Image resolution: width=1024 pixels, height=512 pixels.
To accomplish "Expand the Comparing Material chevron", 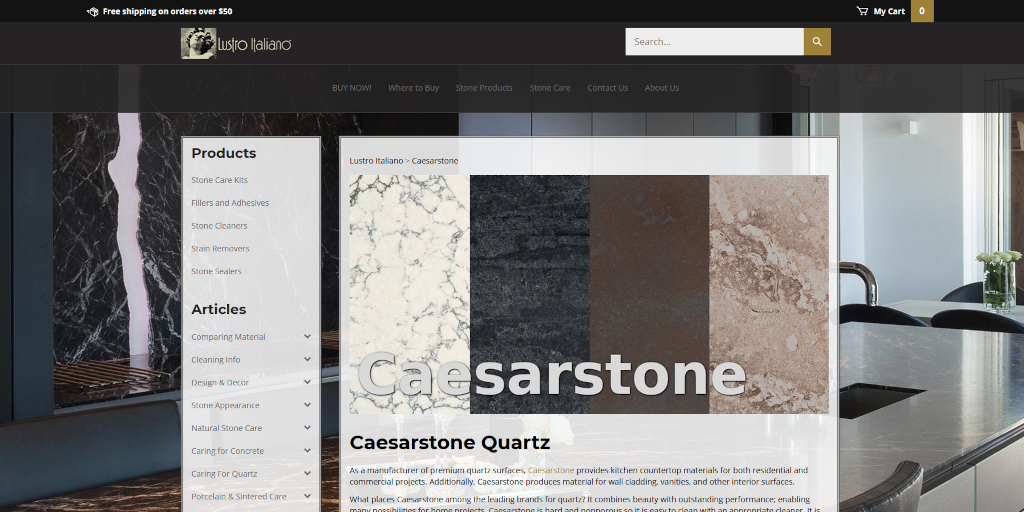I will (307, 336).
